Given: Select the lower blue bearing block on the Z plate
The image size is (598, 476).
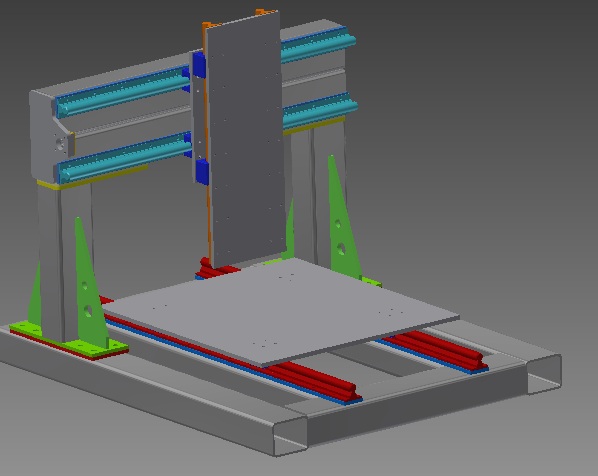Looking at the screenshot, I should (202, 172).
